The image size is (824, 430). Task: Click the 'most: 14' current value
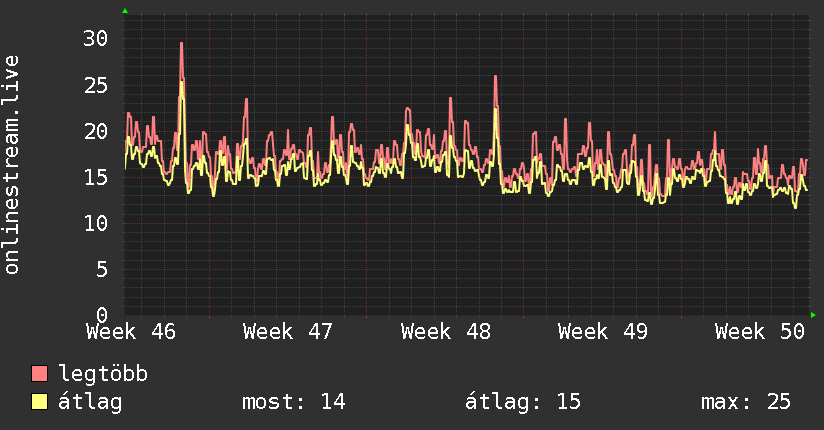coord(294,402)
